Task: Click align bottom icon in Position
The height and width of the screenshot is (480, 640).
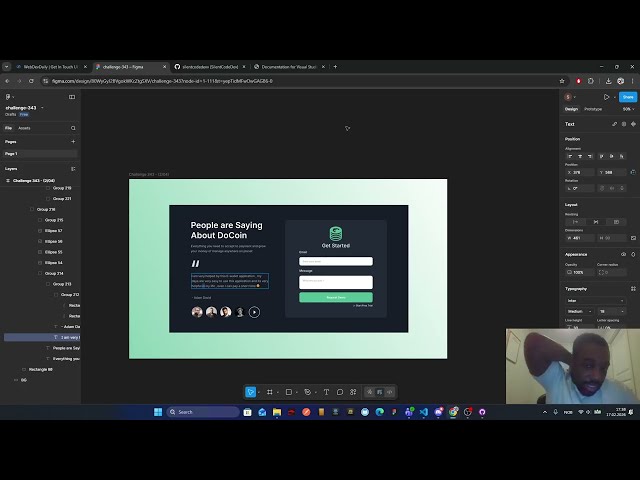Action: 621,156
